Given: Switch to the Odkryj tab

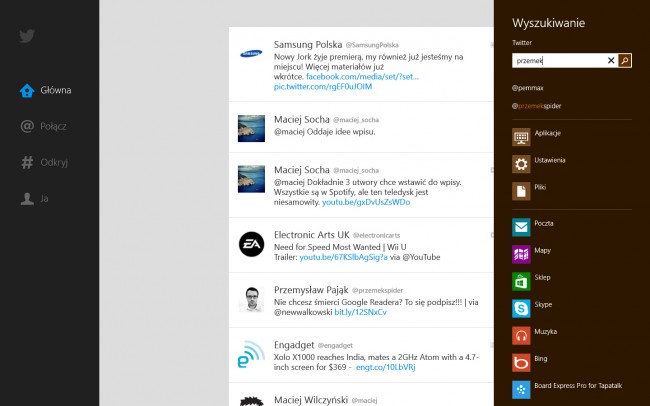Looking at the screenshot, I should click(44, 162).
